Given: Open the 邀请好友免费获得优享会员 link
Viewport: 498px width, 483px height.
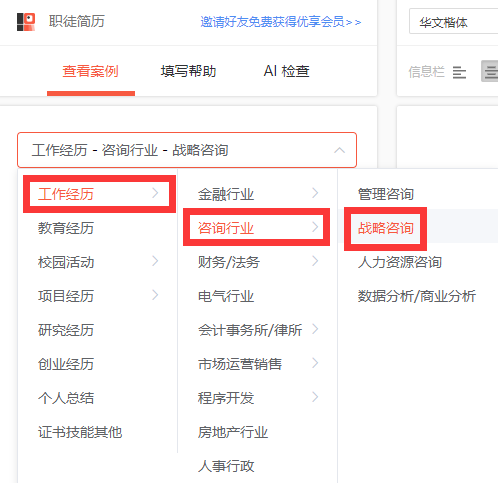Looking at the screenshot, I should [281, 22].
